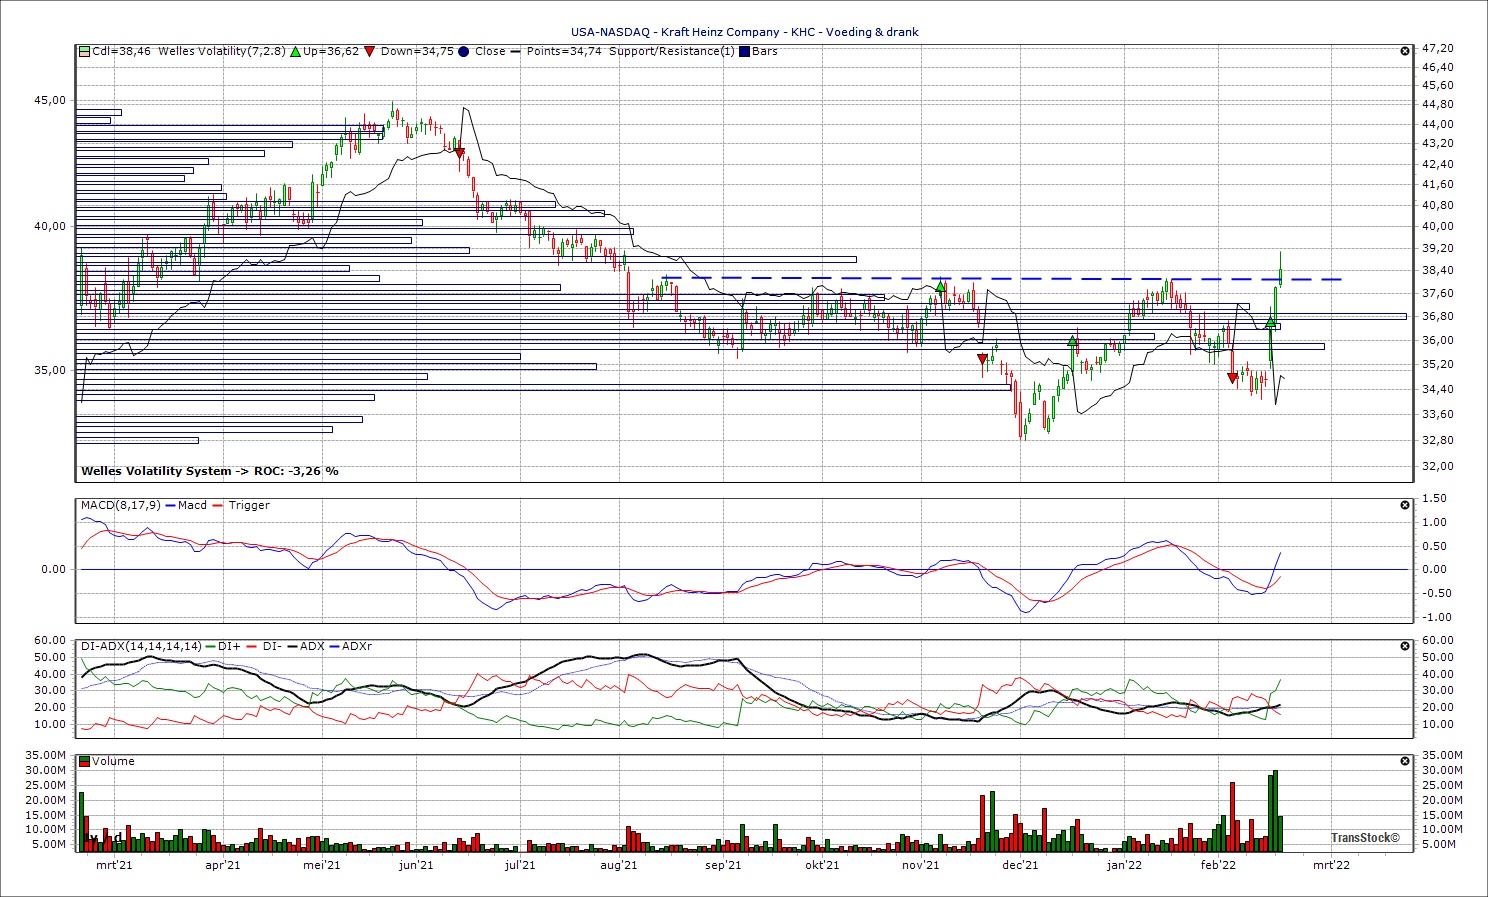Click the tall red volume bar in February 2022
1488x897 pixels.
click(x=1233, y=817)
